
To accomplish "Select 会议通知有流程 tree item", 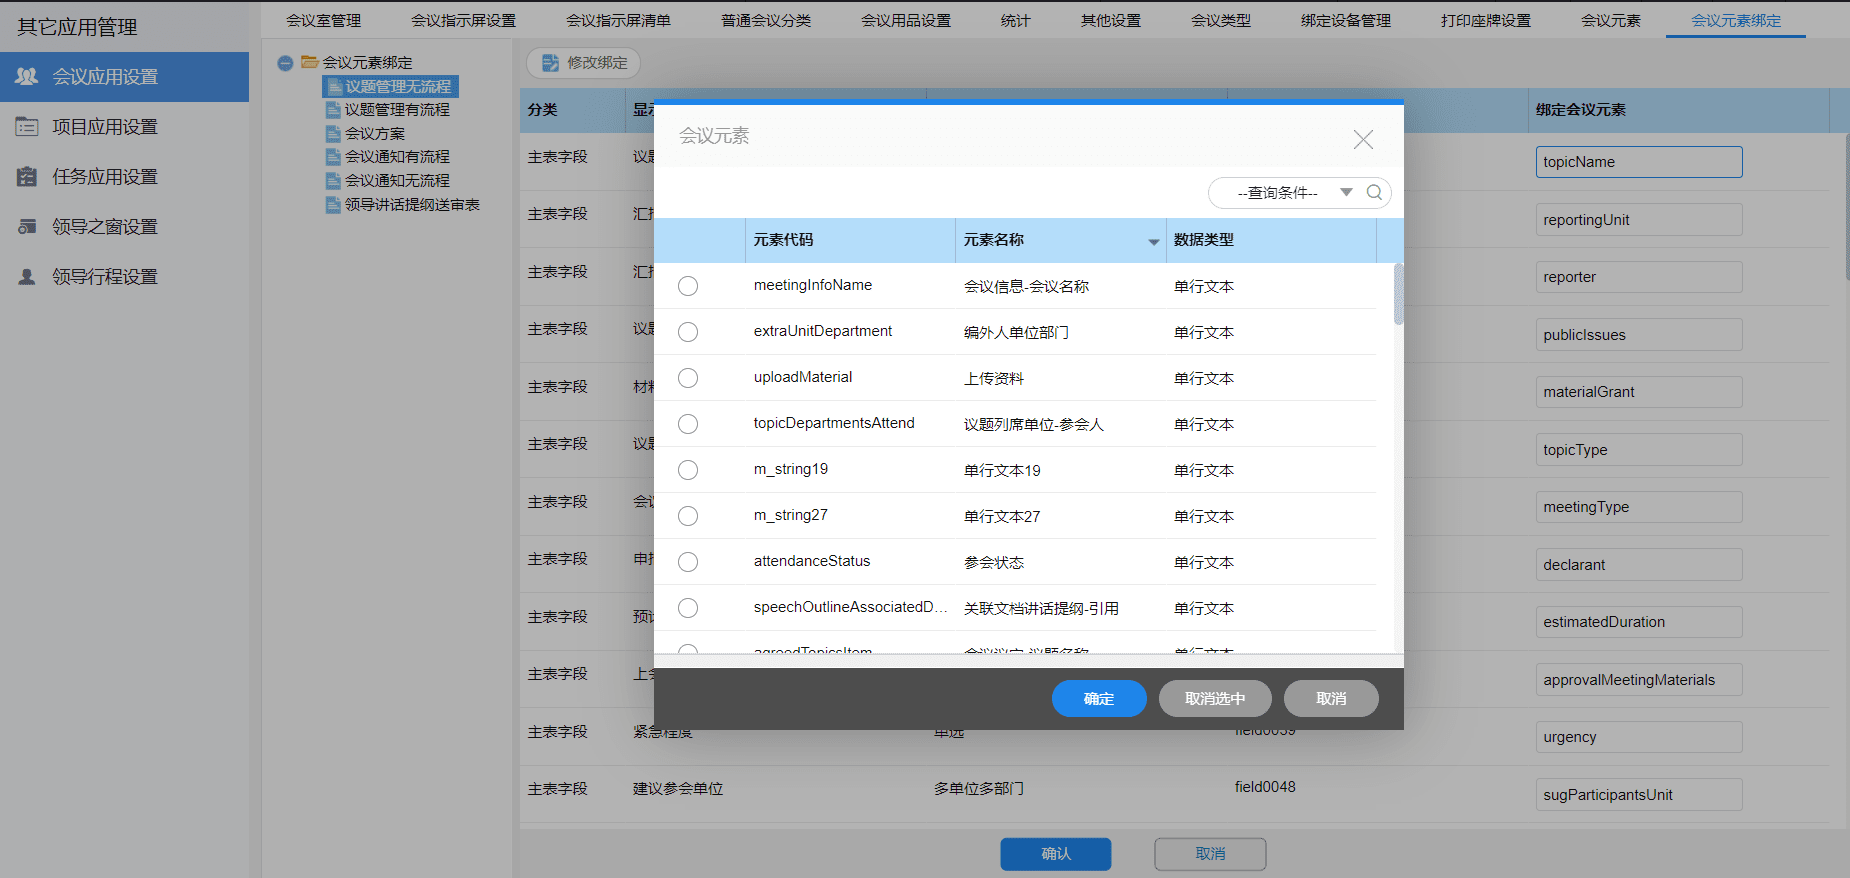I will click(x=397, y=157).
